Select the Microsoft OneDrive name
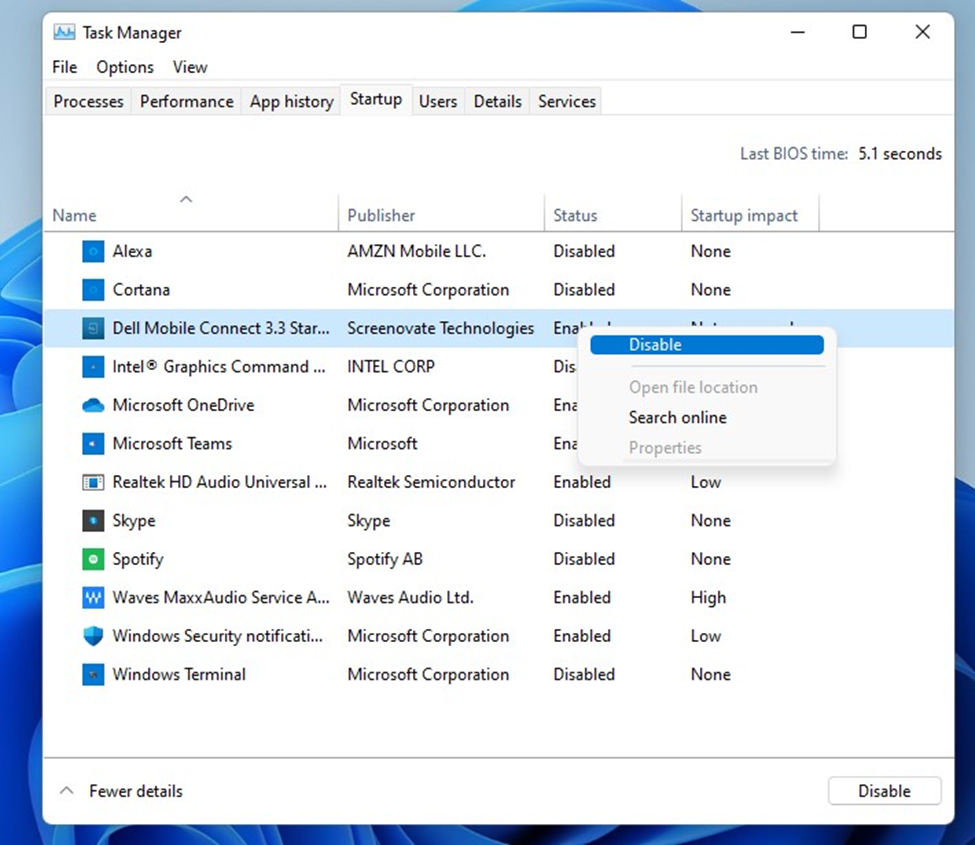The width and height of the screenshot is (975, 845). click(183, 405)
